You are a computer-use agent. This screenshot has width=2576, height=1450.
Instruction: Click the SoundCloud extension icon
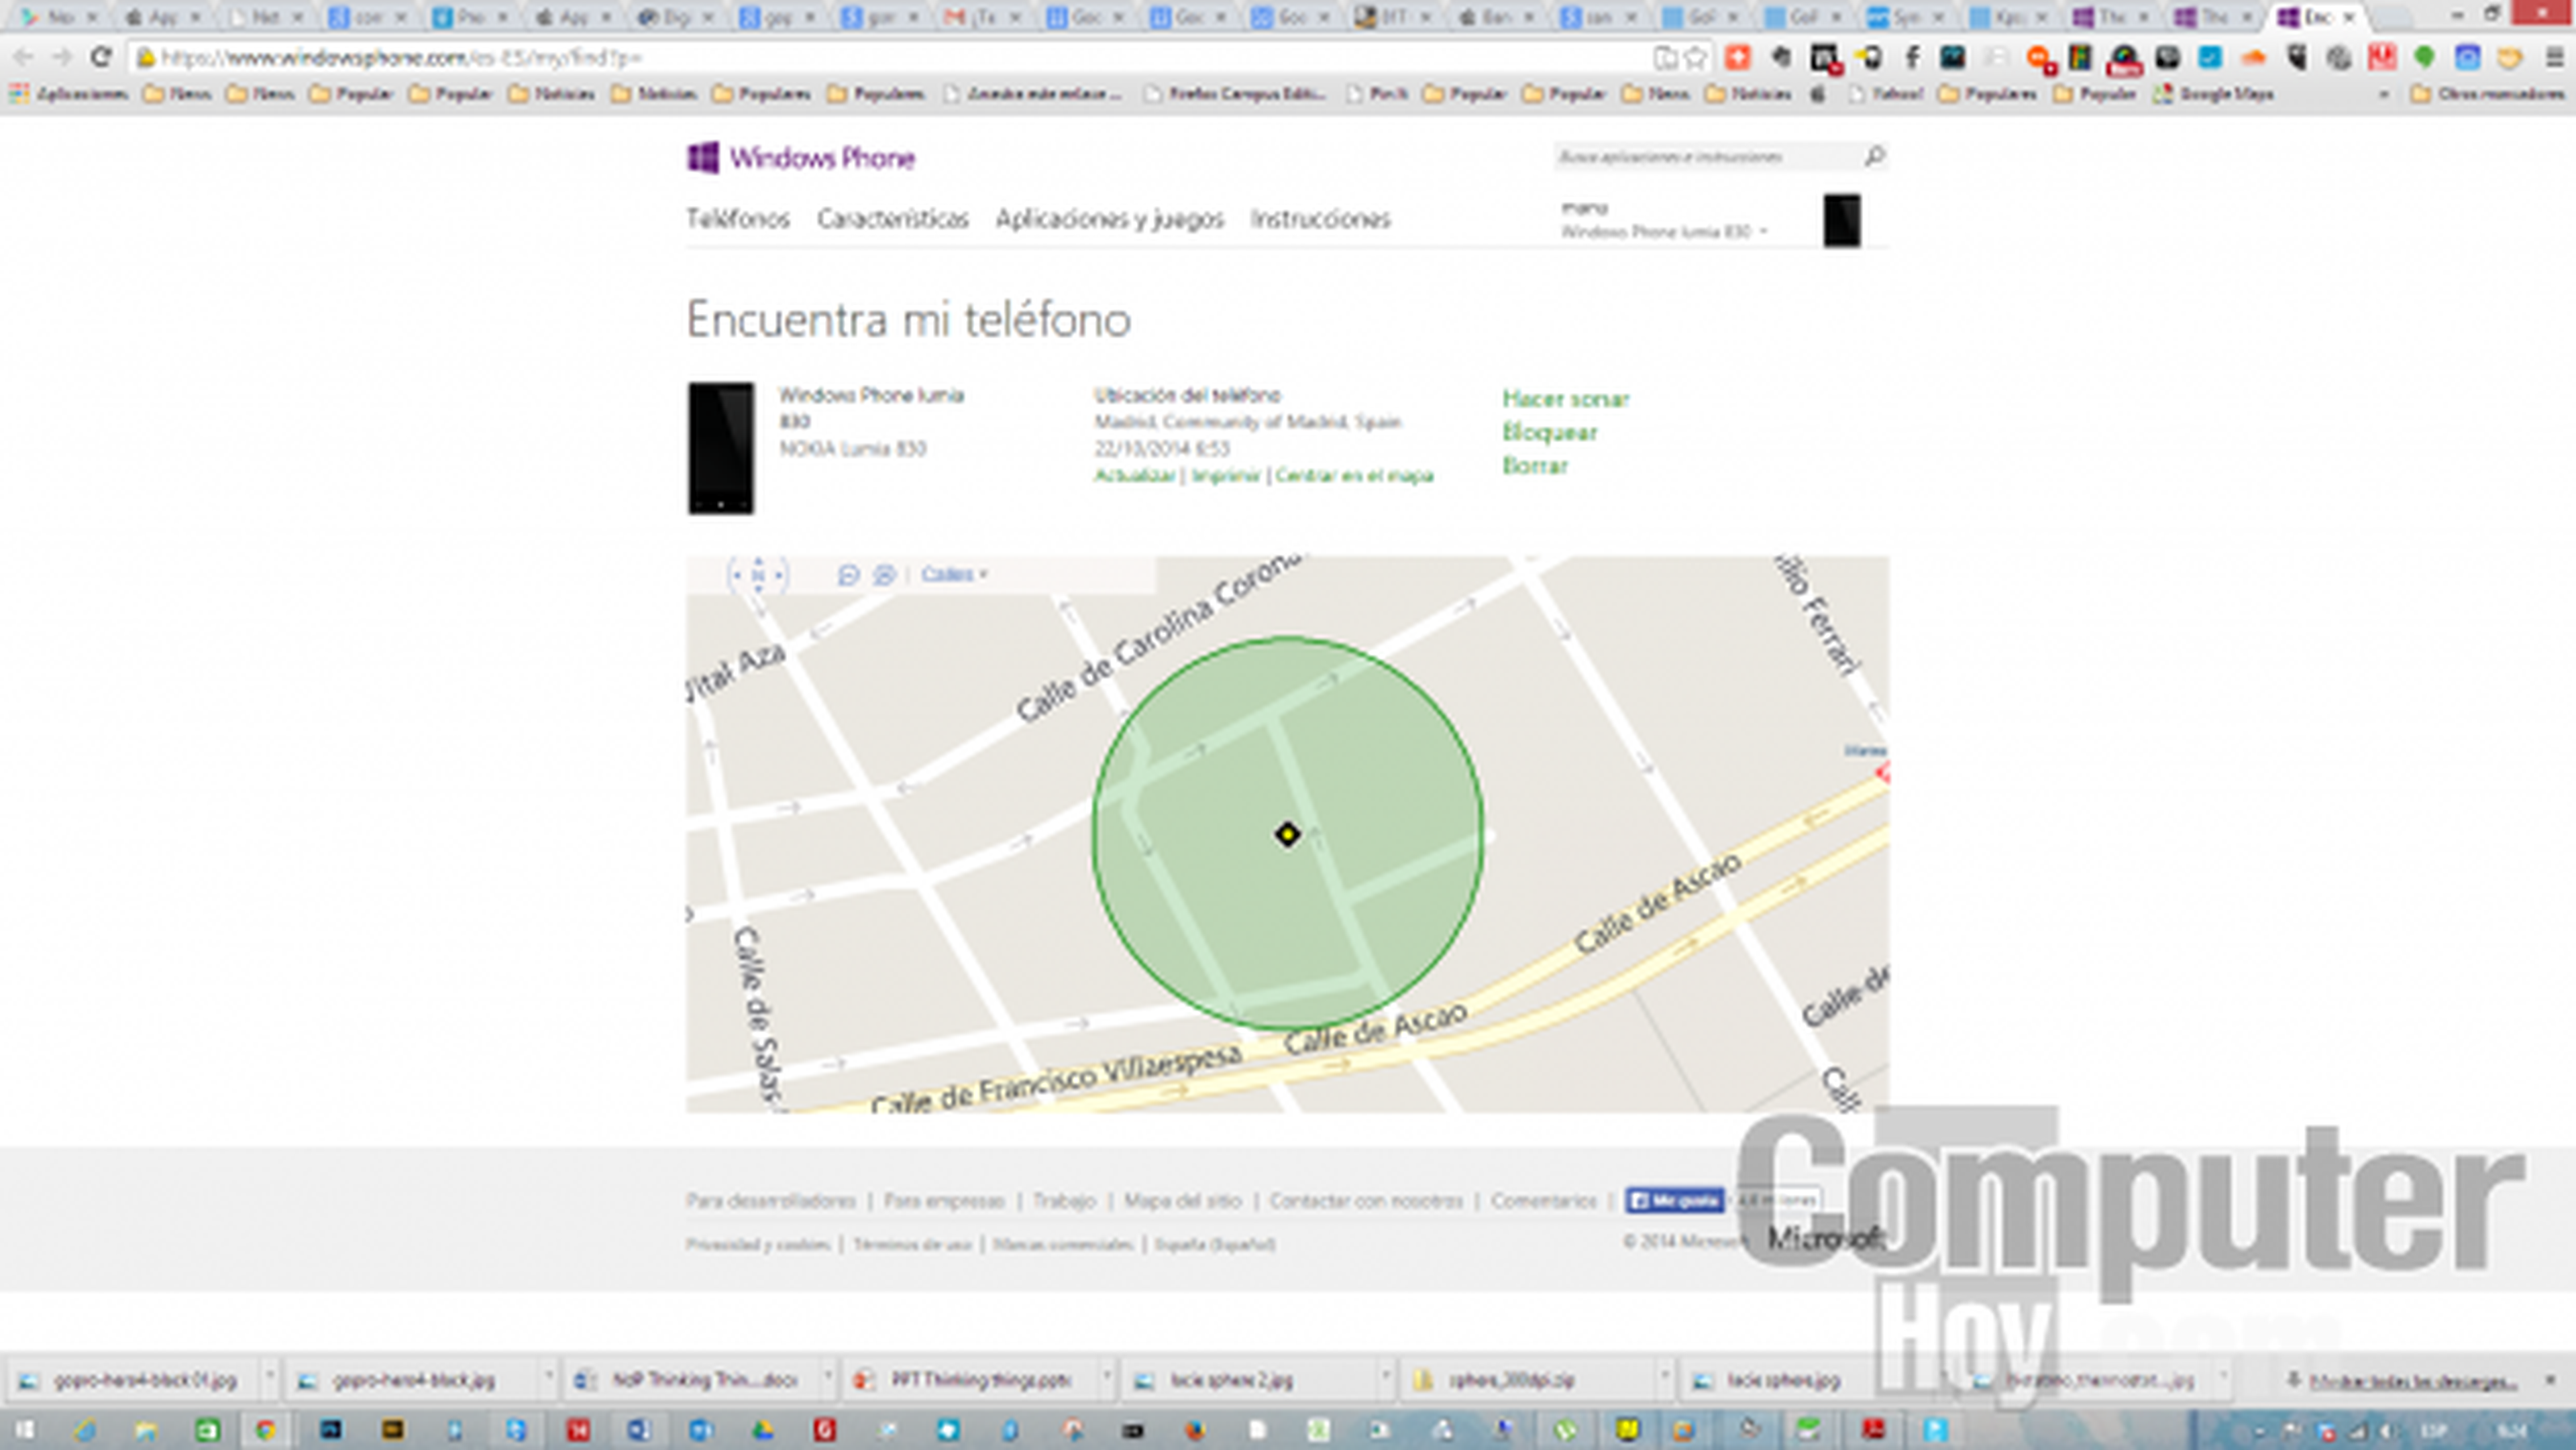(2253, 58)
